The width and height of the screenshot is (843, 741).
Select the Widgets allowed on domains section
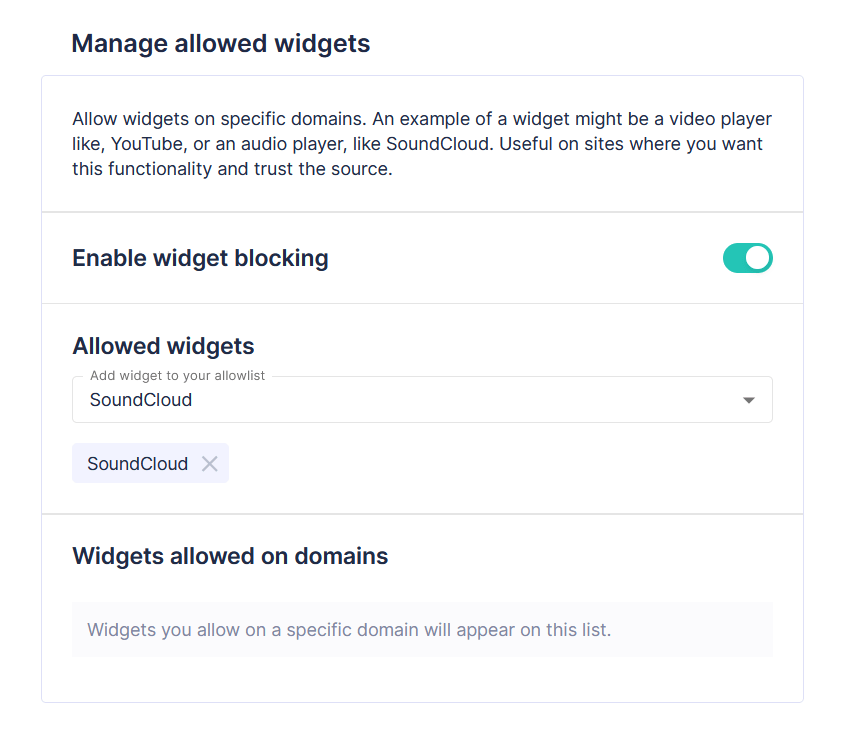[230, 556]
